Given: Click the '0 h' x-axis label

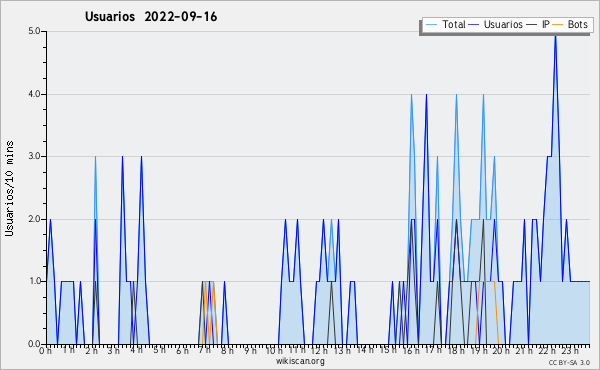Looking at the screenshot, I should 46,351.
